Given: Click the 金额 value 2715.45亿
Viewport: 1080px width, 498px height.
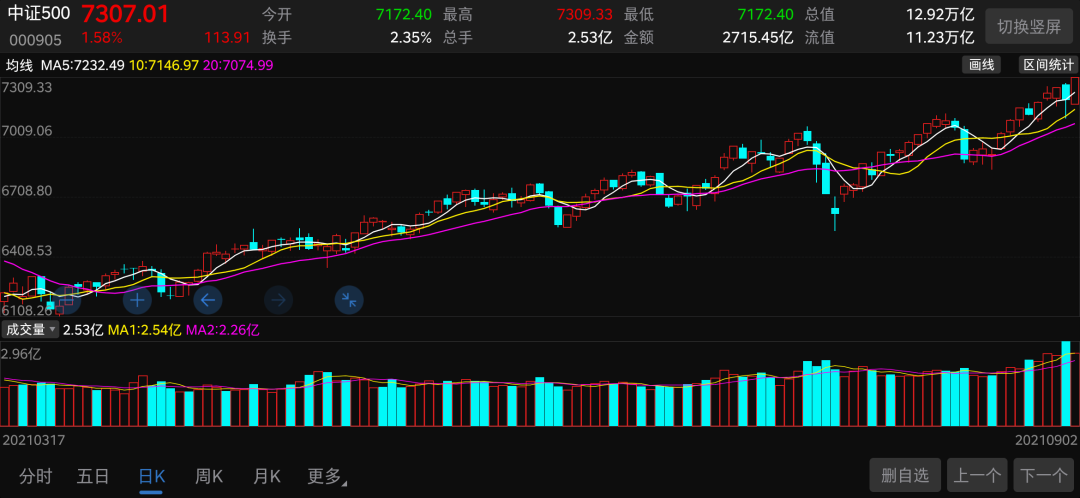Looking at the screenshot, I should (758, 37).
